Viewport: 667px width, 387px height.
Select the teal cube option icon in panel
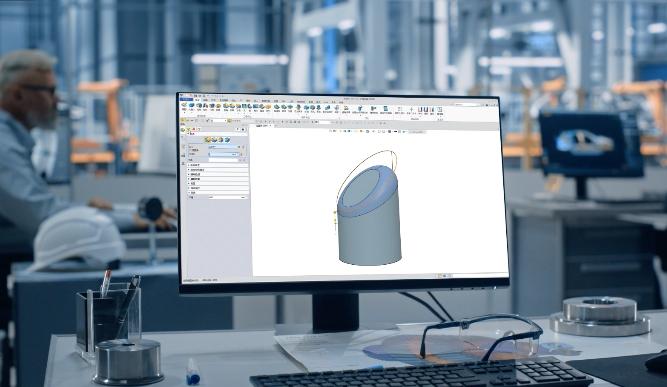pyautogui.click(x=228, y=139)
